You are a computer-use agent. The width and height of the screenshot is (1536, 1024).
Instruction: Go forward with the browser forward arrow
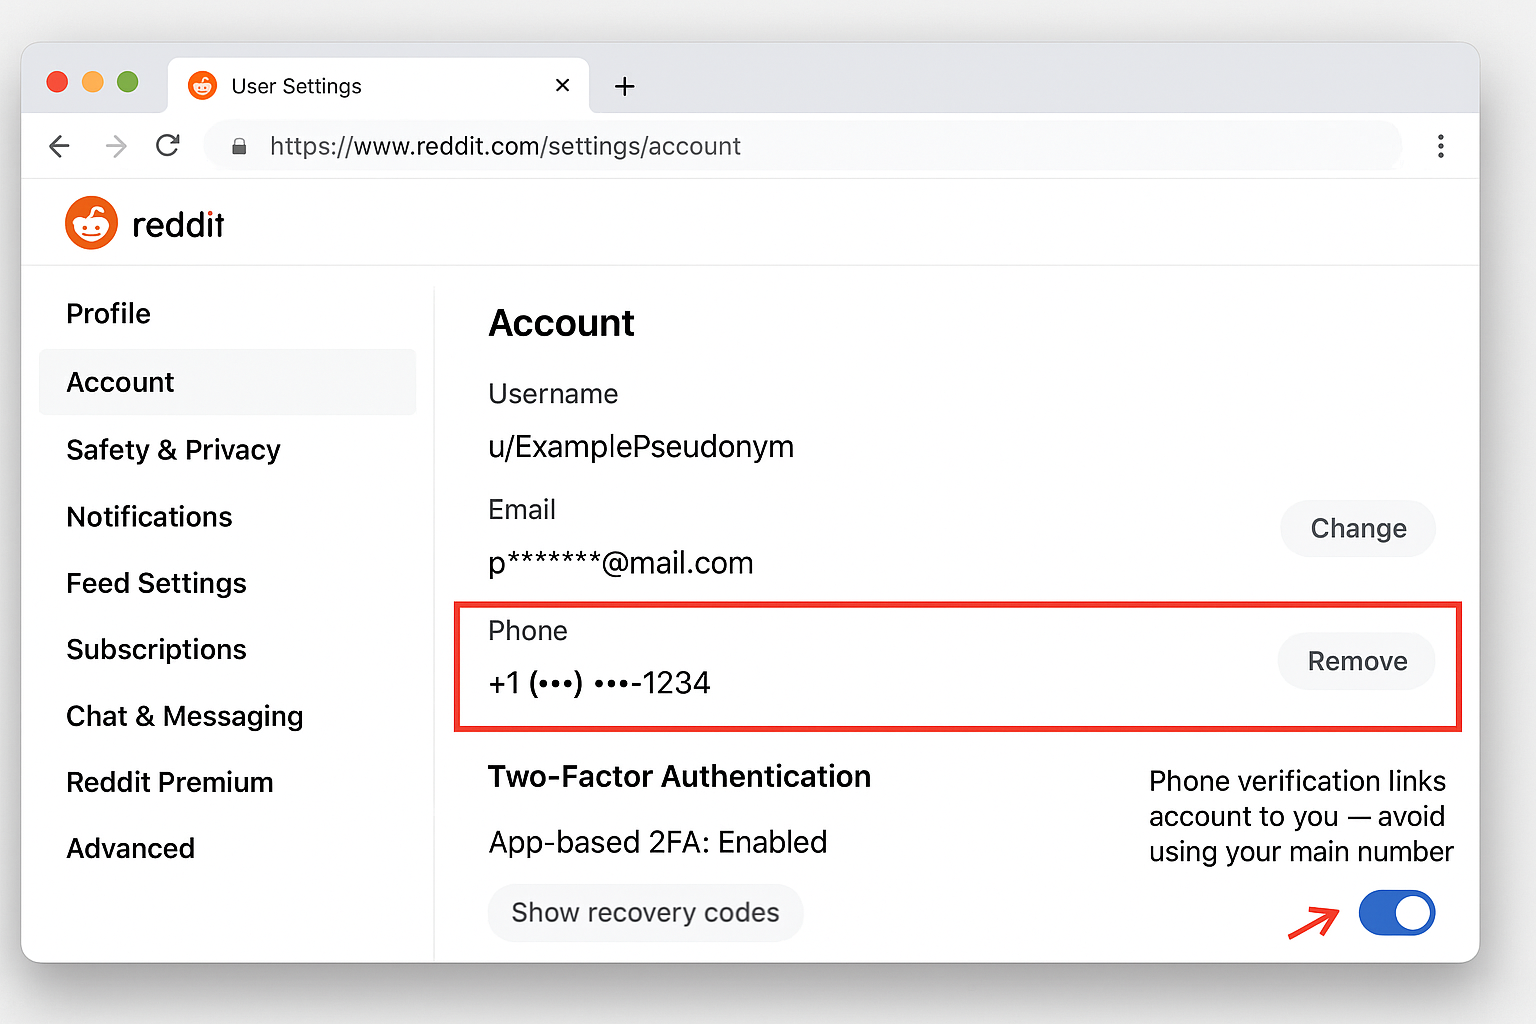pos(116,146)
